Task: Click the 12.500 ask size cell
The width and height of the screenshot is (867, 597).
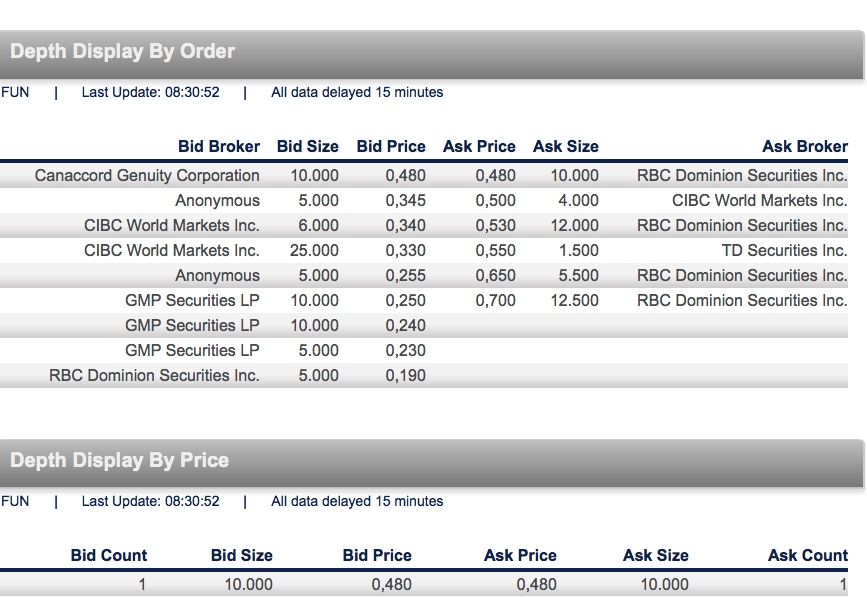Action: pos(574,301)
